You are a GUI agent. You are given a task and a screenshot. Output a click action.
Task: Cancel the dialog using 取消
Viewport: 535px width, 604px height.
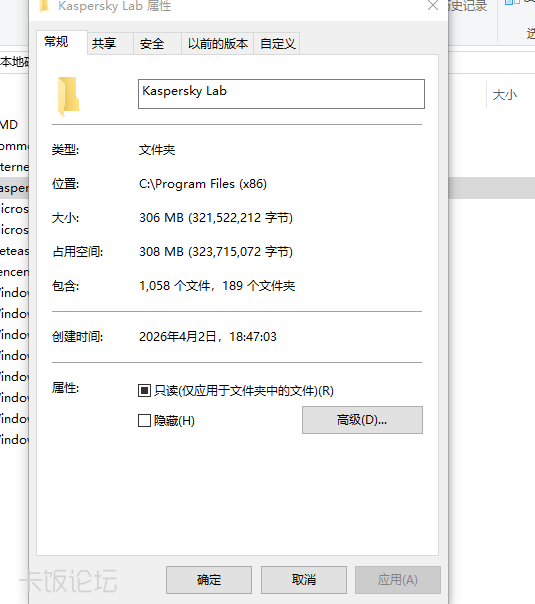coord(304,580)
